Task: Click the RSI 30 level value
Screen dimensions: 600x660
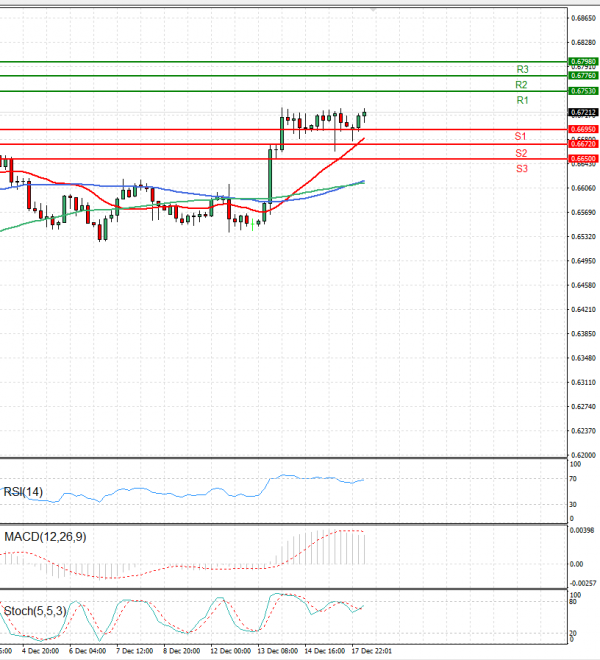Action: click(x=573, y=504)
